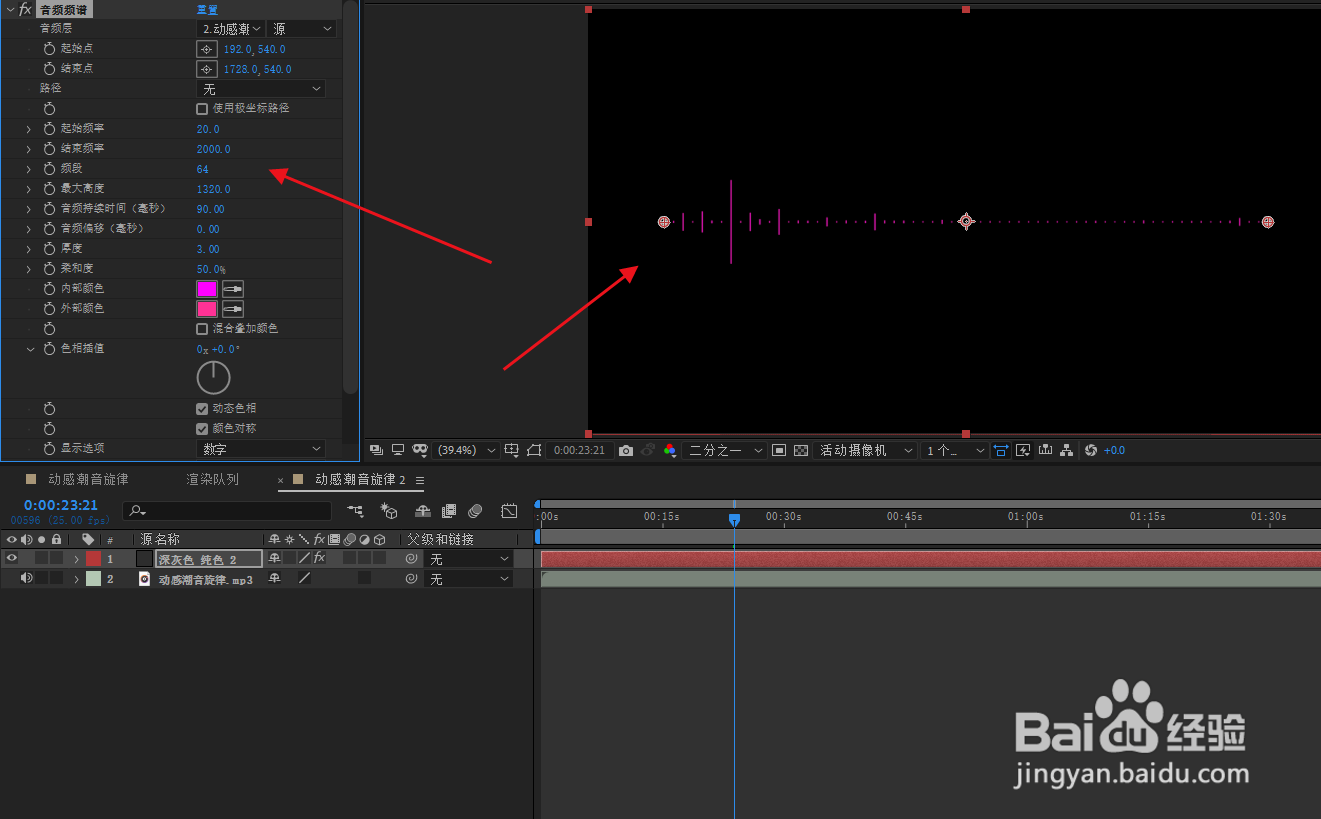Open the 源 source dropdown
1321x819 pixels.
301,29
